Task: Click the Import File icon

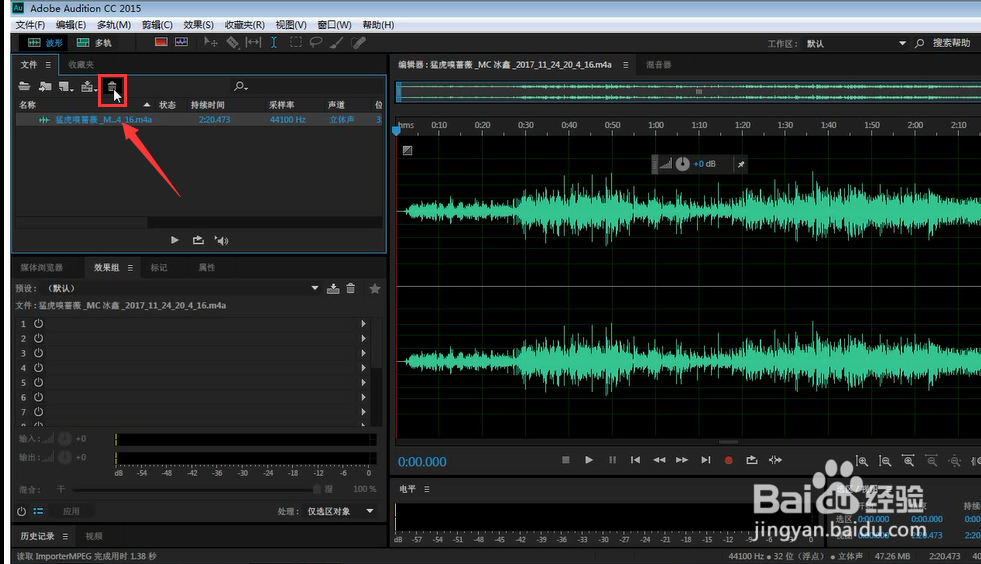Action: [x=45, y=86]
